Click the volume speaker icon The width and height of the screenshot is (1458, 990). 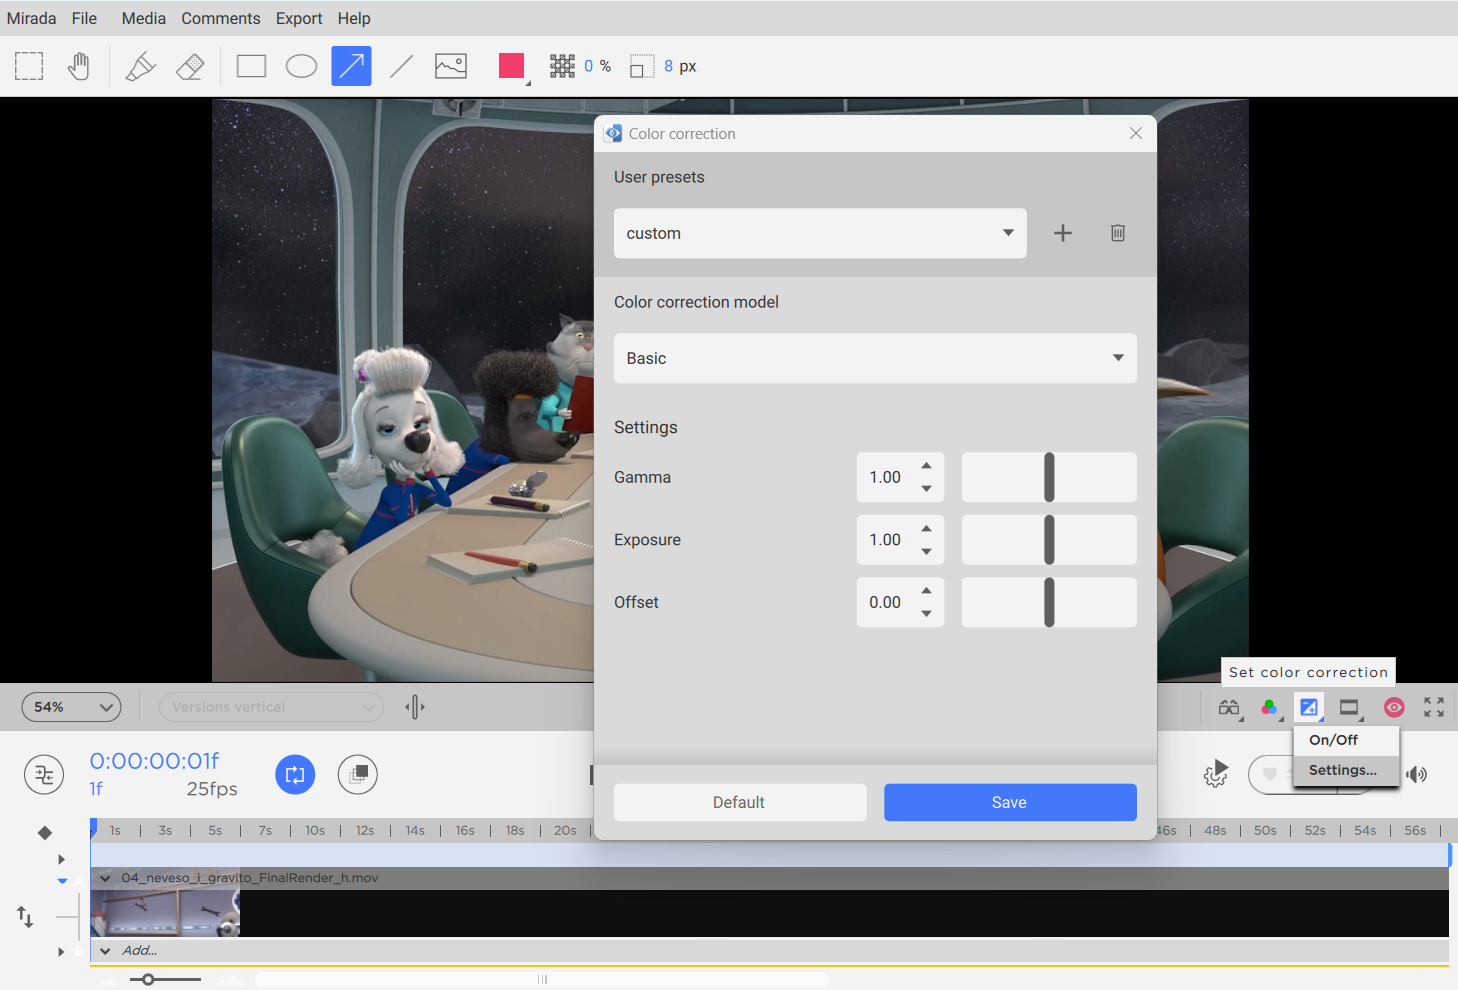pyautogui.click(x=1416, y=774)
